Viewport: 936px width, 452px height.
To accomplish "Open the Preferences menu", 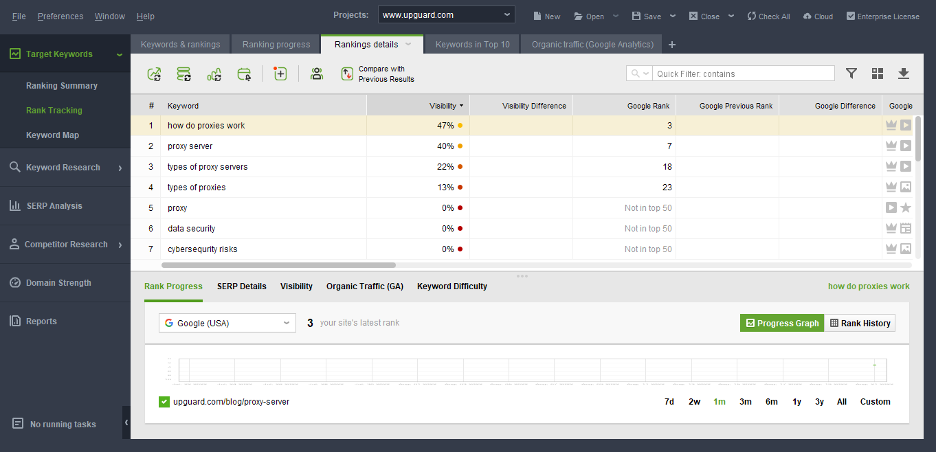I will 60,16.
